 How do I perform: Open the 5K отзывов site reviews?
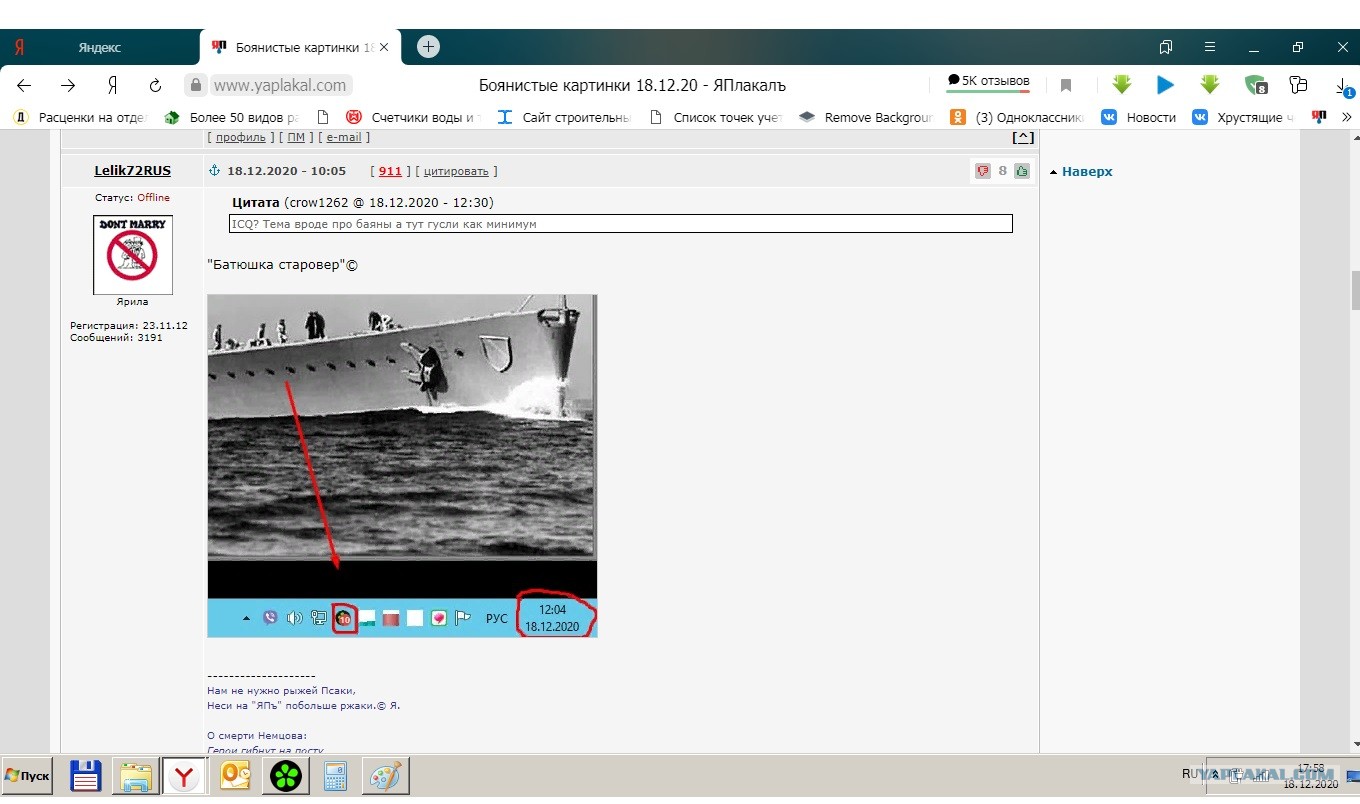[x=988, y=81]
